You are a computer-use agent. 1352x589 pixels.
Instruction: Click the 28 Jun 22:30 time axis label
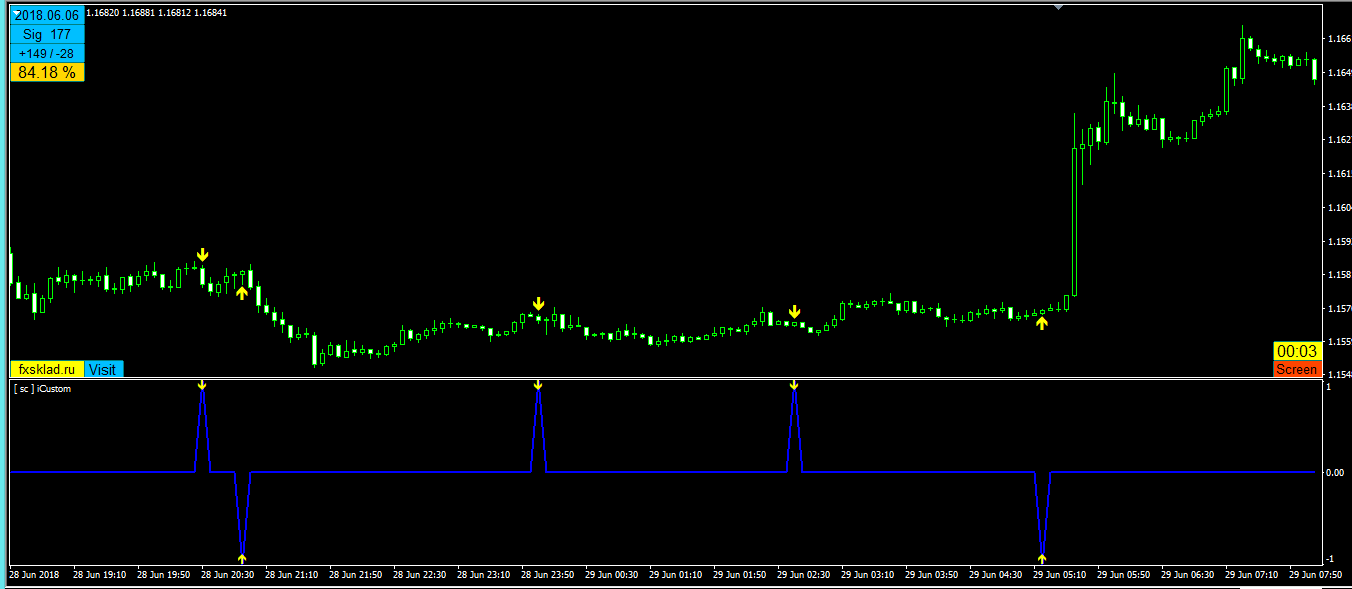point(420,575)
